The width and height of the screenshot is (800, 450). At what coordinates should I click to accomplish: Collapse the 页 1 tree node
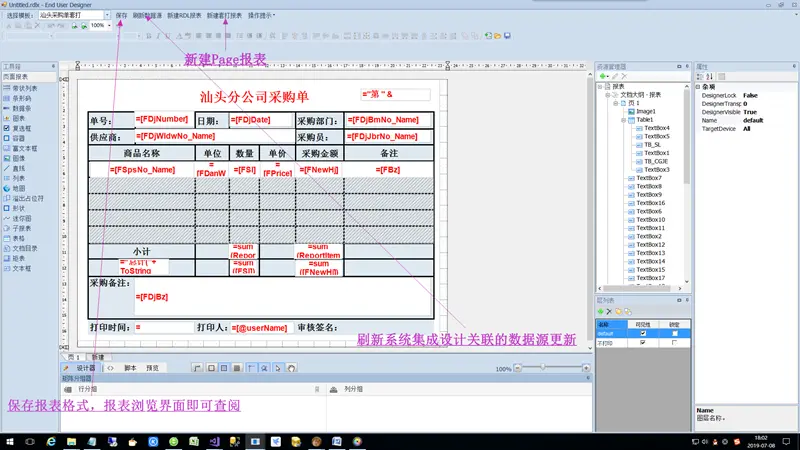click(616, 103)
